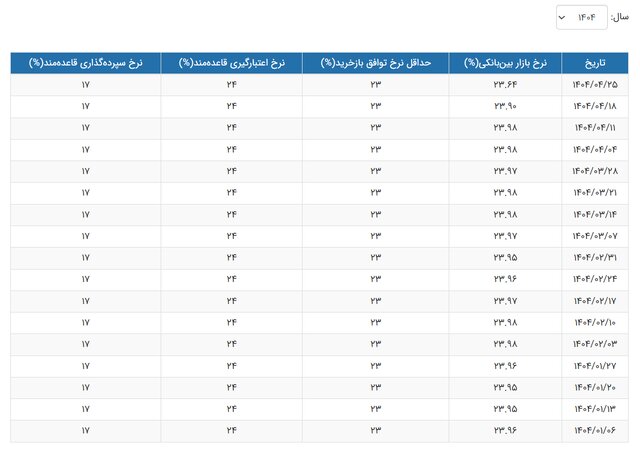The height and width of the screenshot is (450, 640).
Task: Click the date cell 1404/03/28
Action: pos(595,170)
